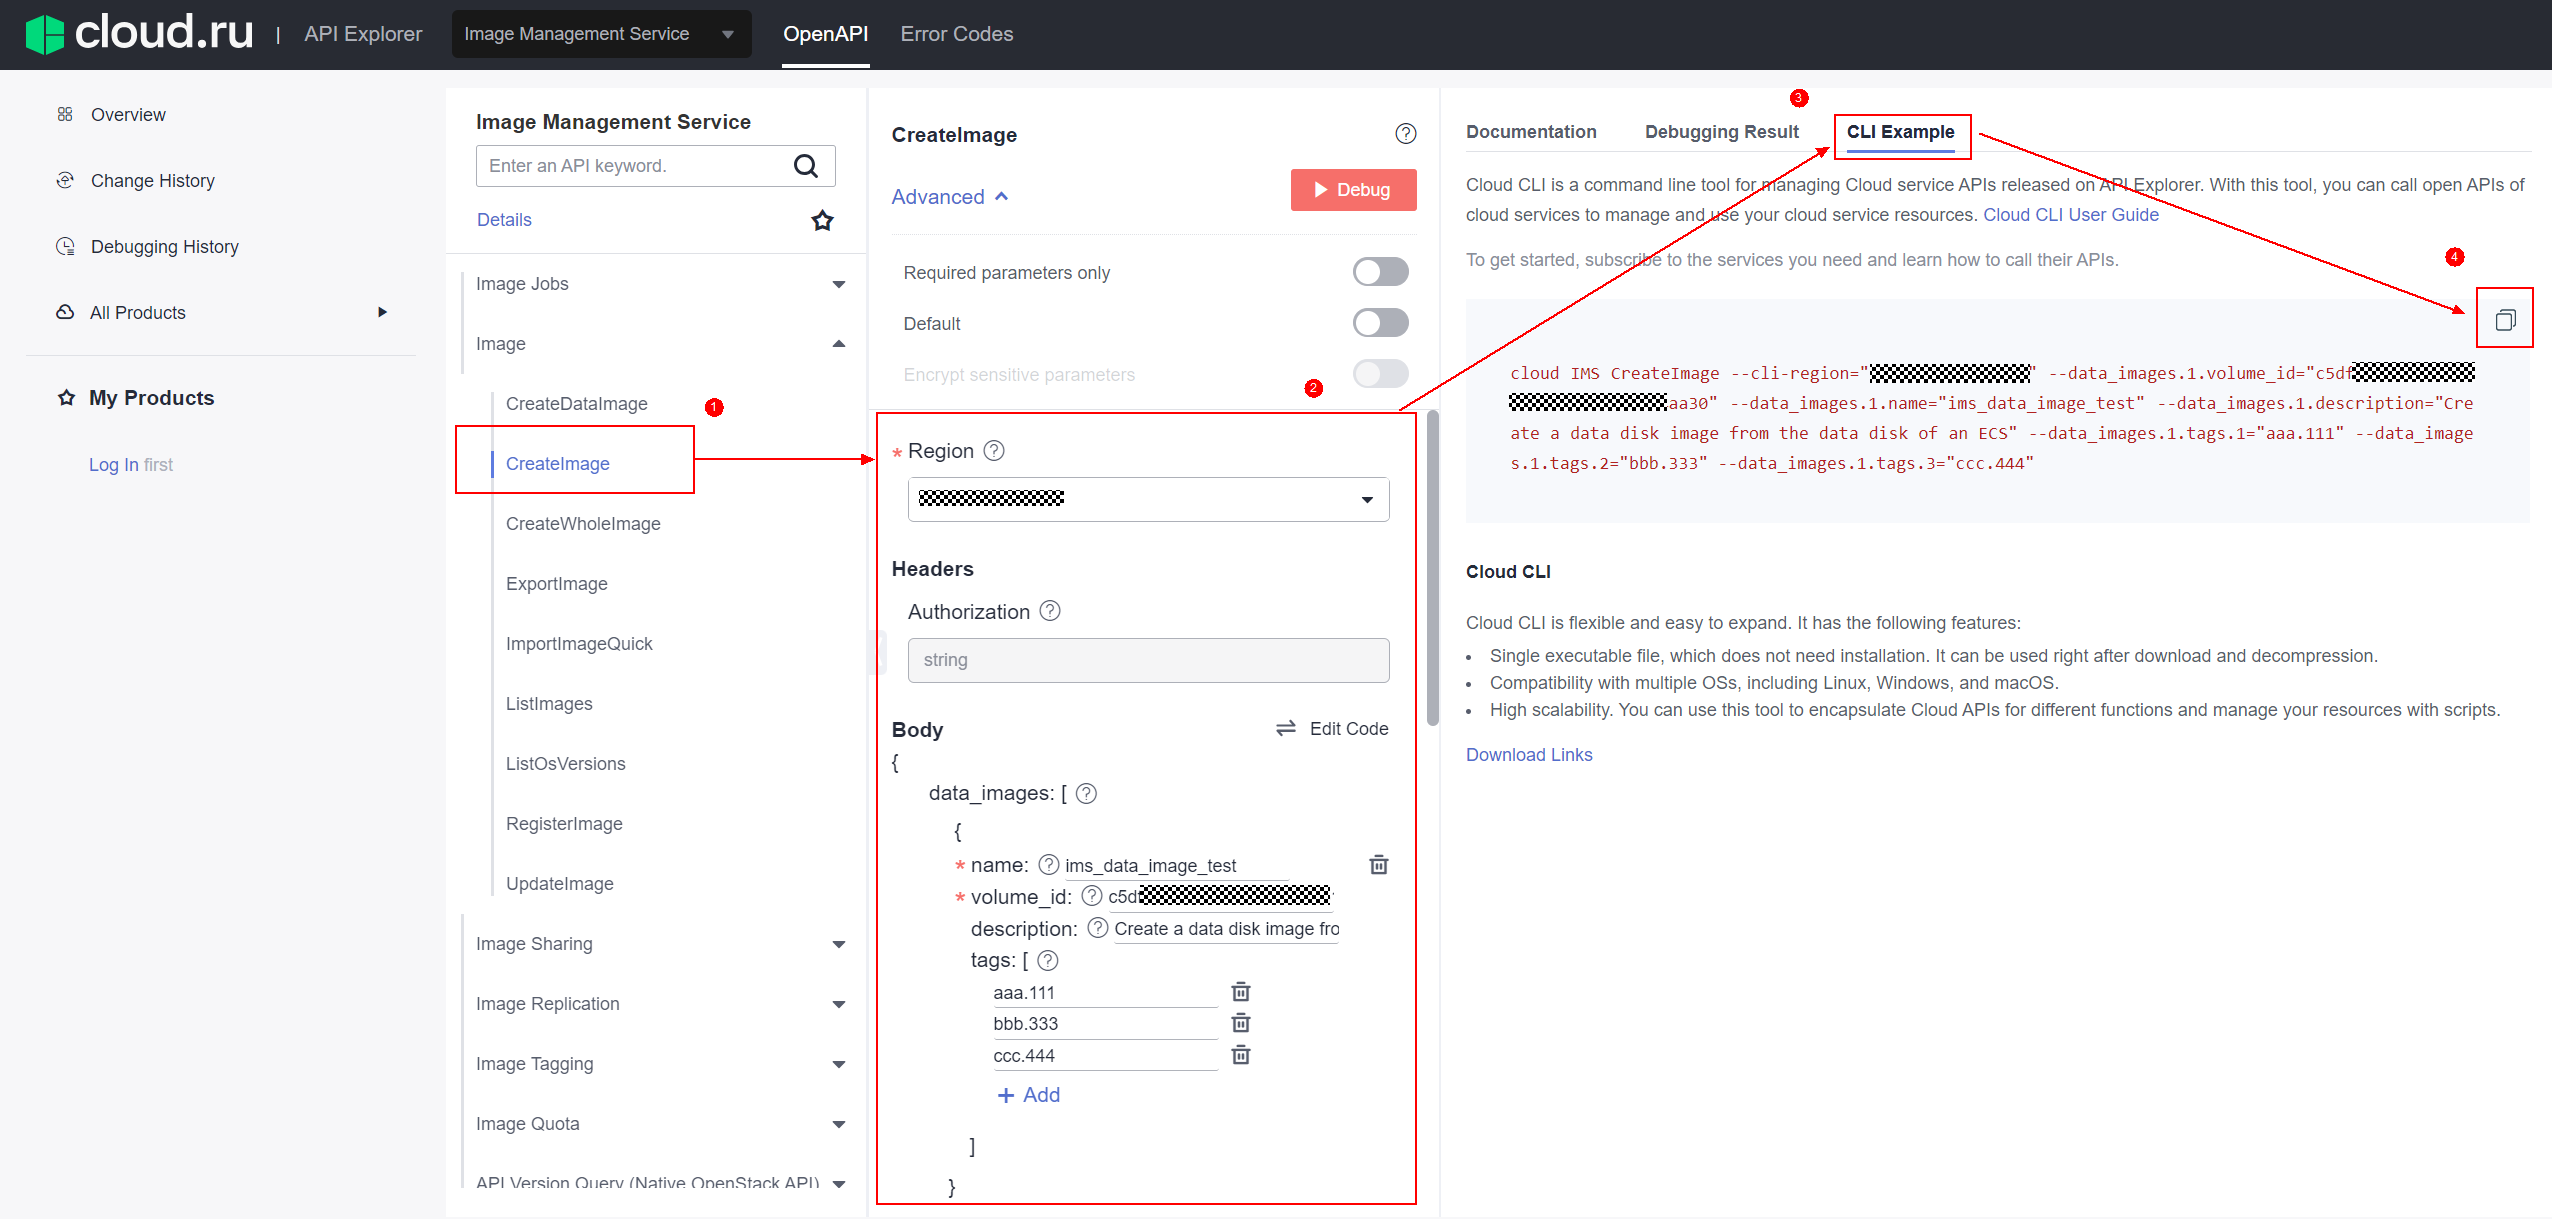The width and height of the screenshot is (2552, 1219).
Task: Open the Image Management Service dropdown
Action: (601, 34)
